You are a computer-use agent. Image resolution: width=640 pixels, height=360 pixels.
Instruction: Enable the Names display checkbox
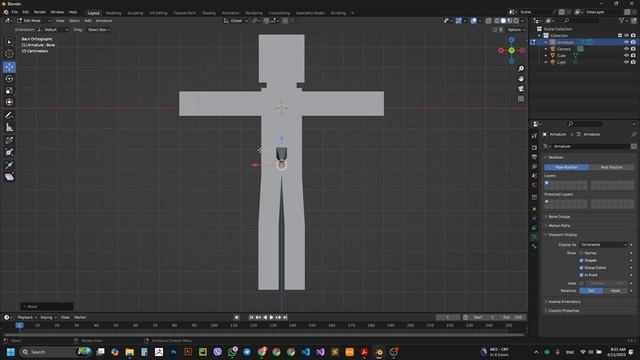[581, 253]
